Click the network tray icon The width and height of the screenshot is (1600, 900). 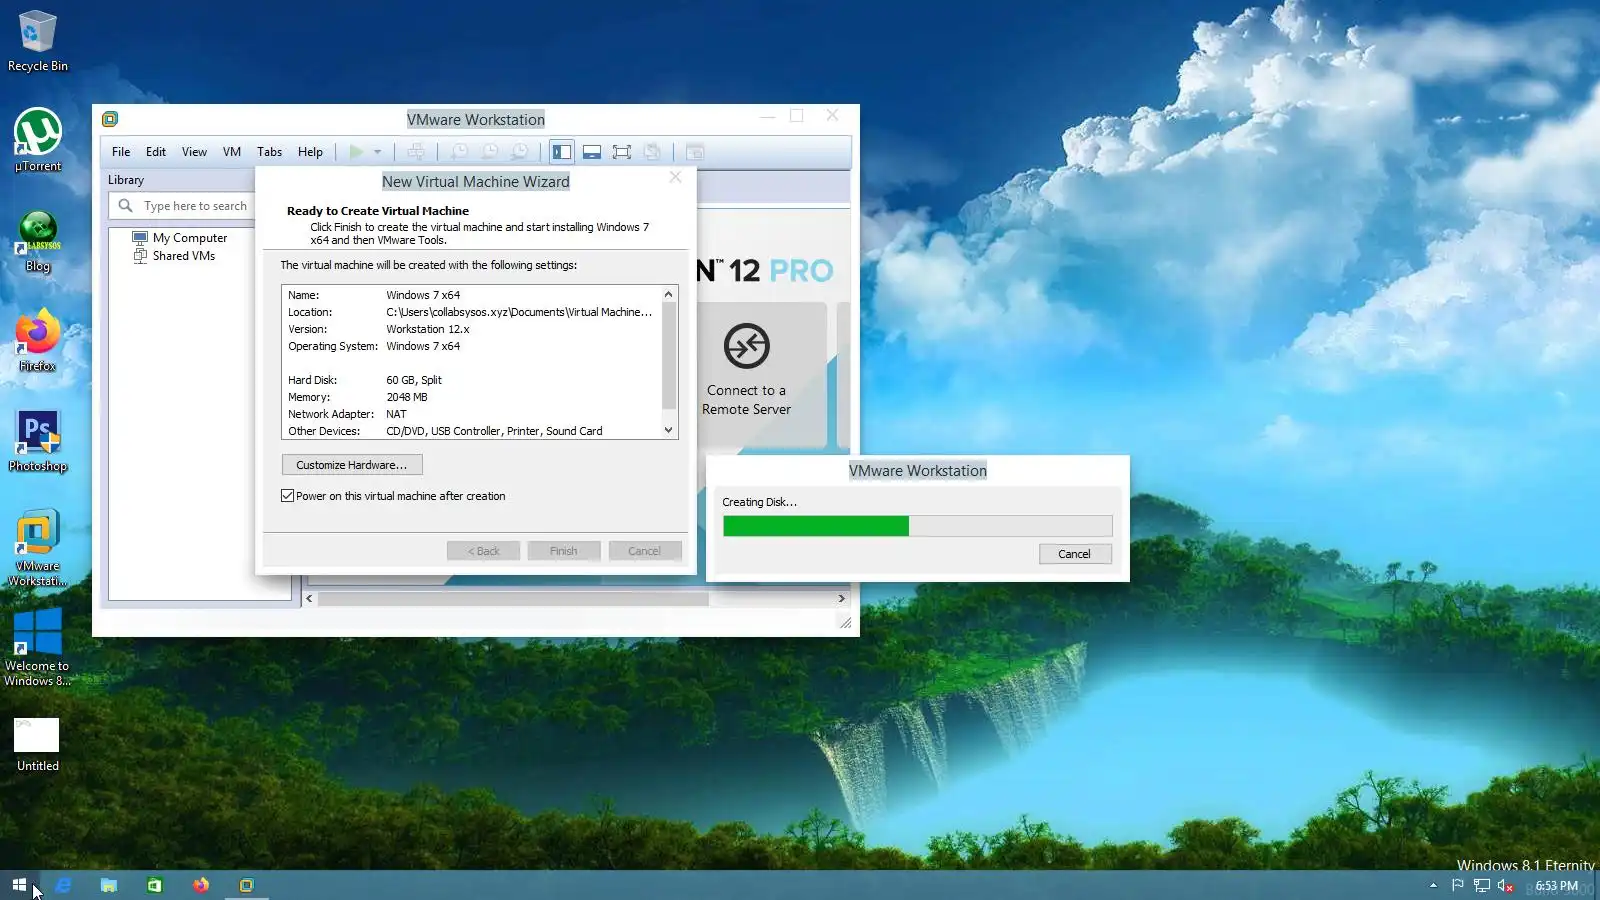click(x=1482, y=885)
